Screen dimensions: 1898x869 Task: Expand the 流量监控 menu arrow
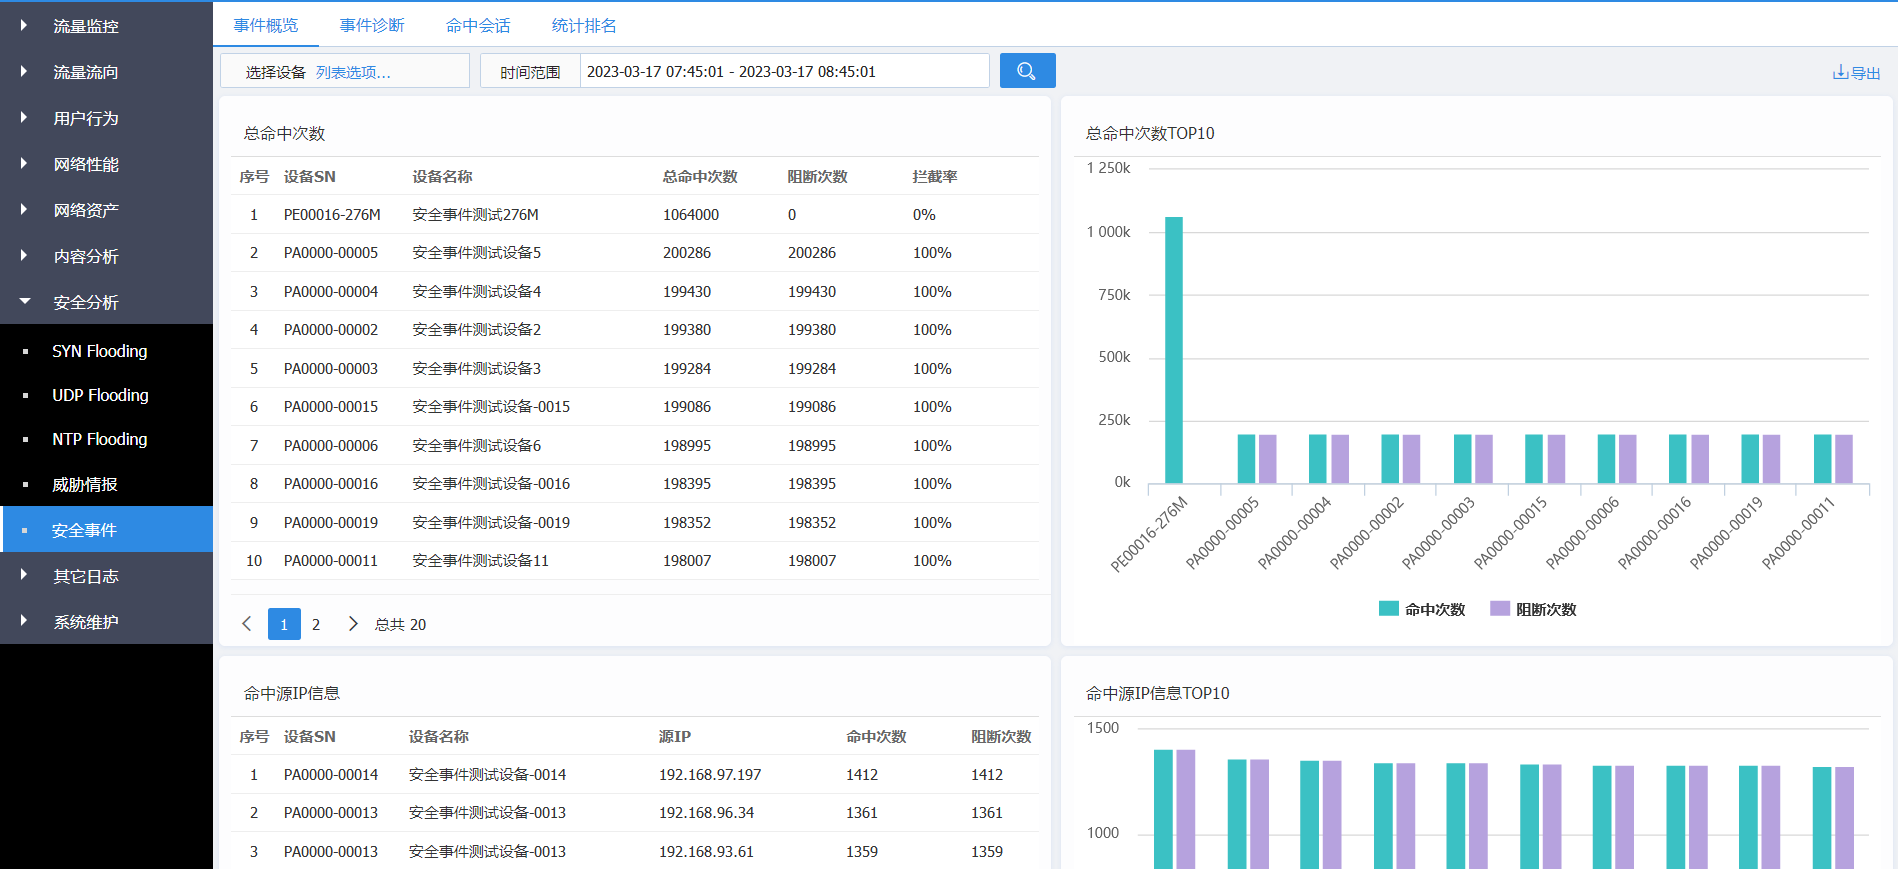click(24, 25)
